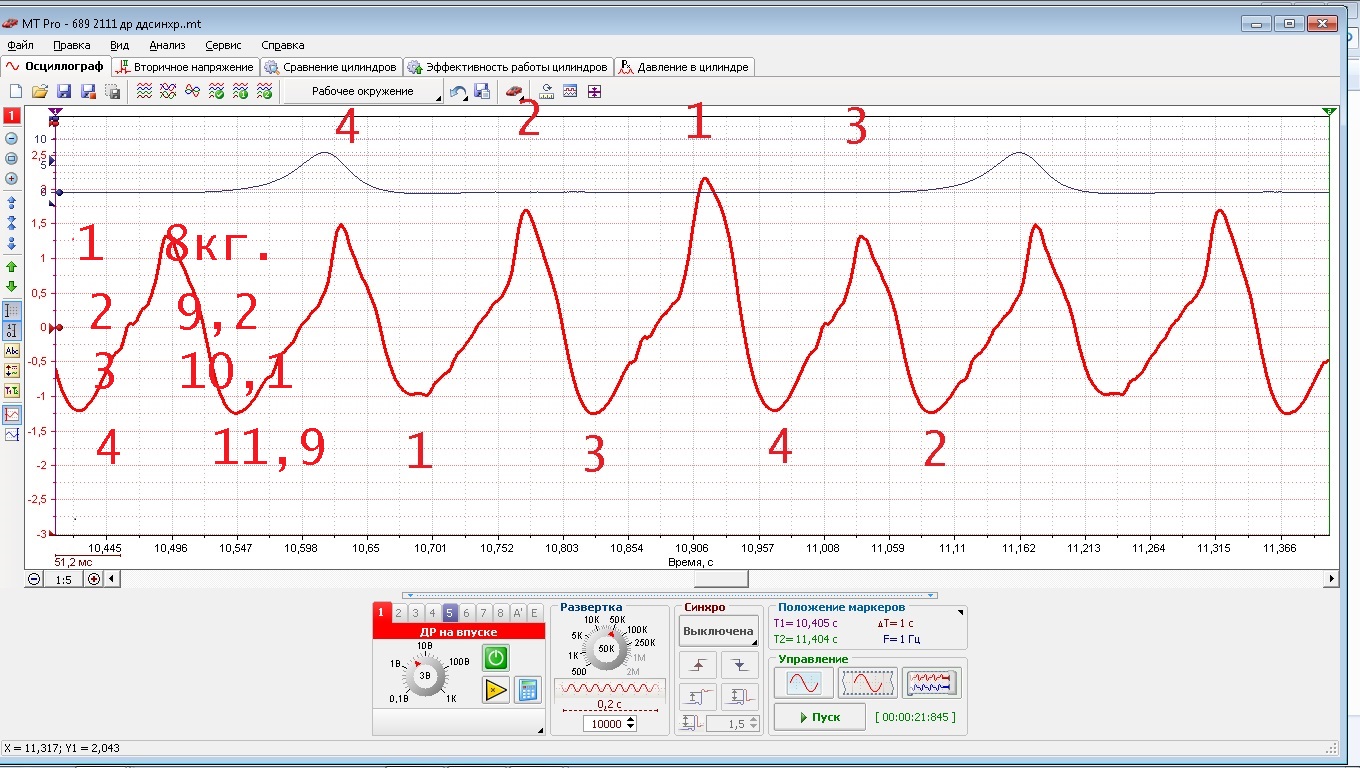The height and width of the screenshot is (768, 1360).
Task: Click the single sine wave mode button in Управление
Action: (804, 683)
